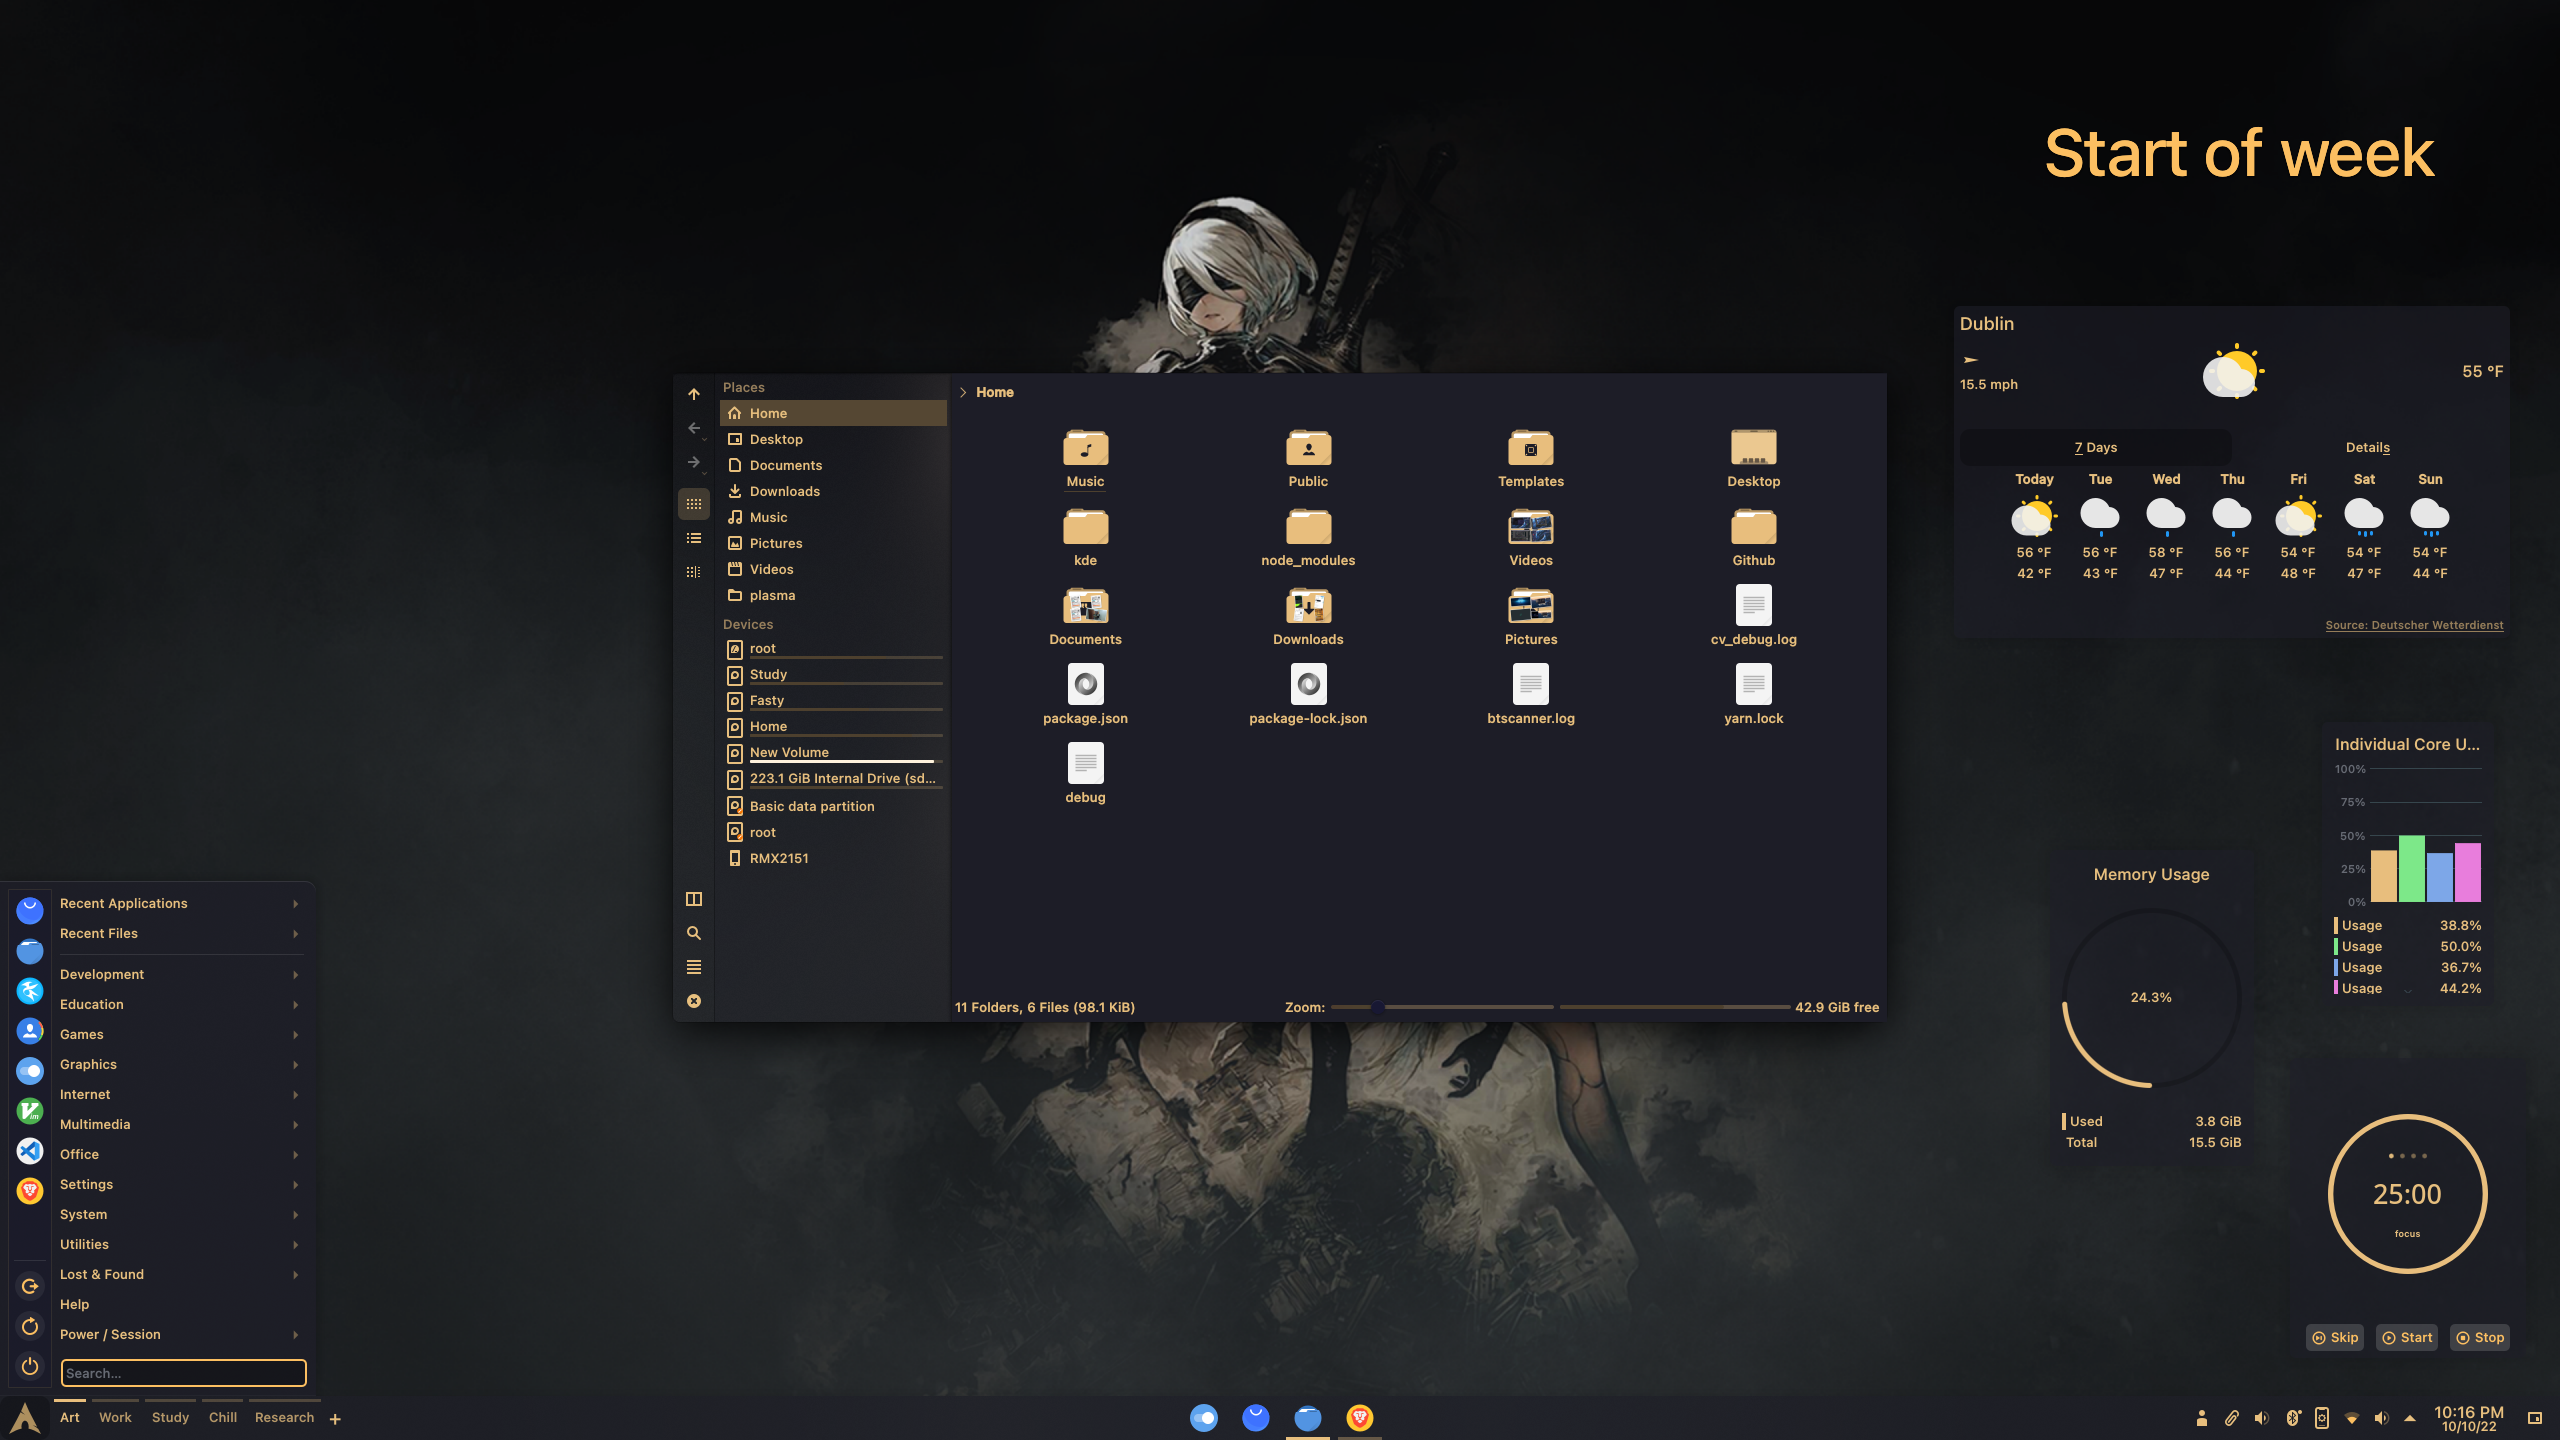Open the Study device
The height and width of the screenshot is (1440, 2560).
833,675
